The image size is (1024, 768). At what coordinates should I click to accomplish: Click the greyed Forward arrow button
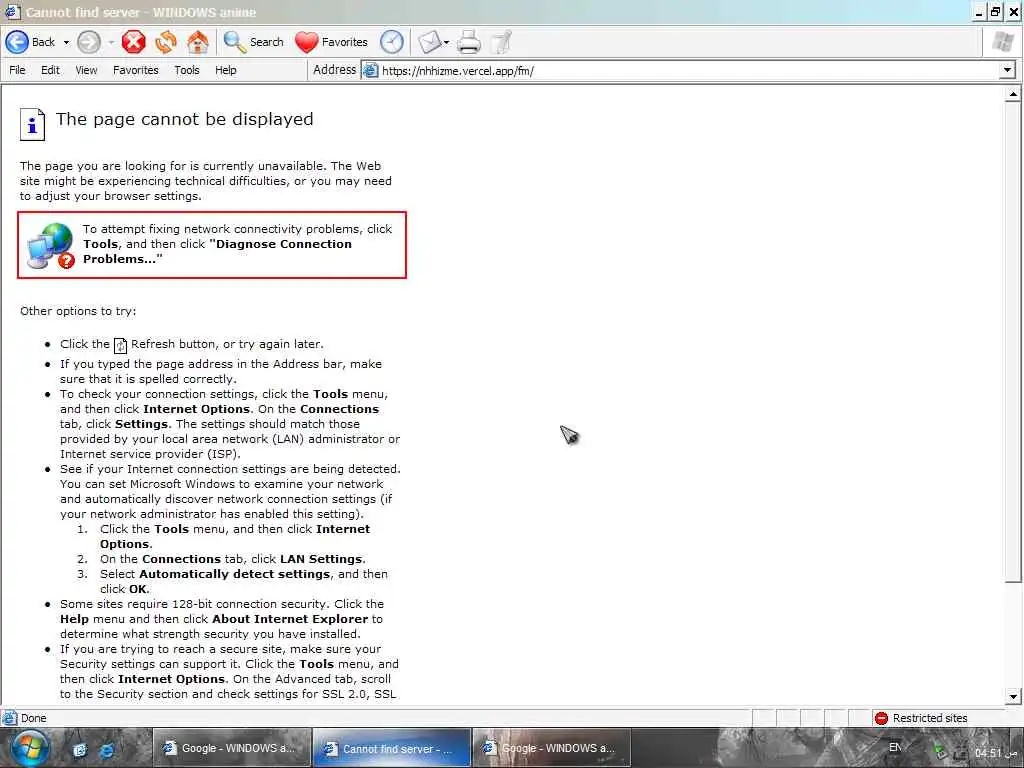pos(89,42)
